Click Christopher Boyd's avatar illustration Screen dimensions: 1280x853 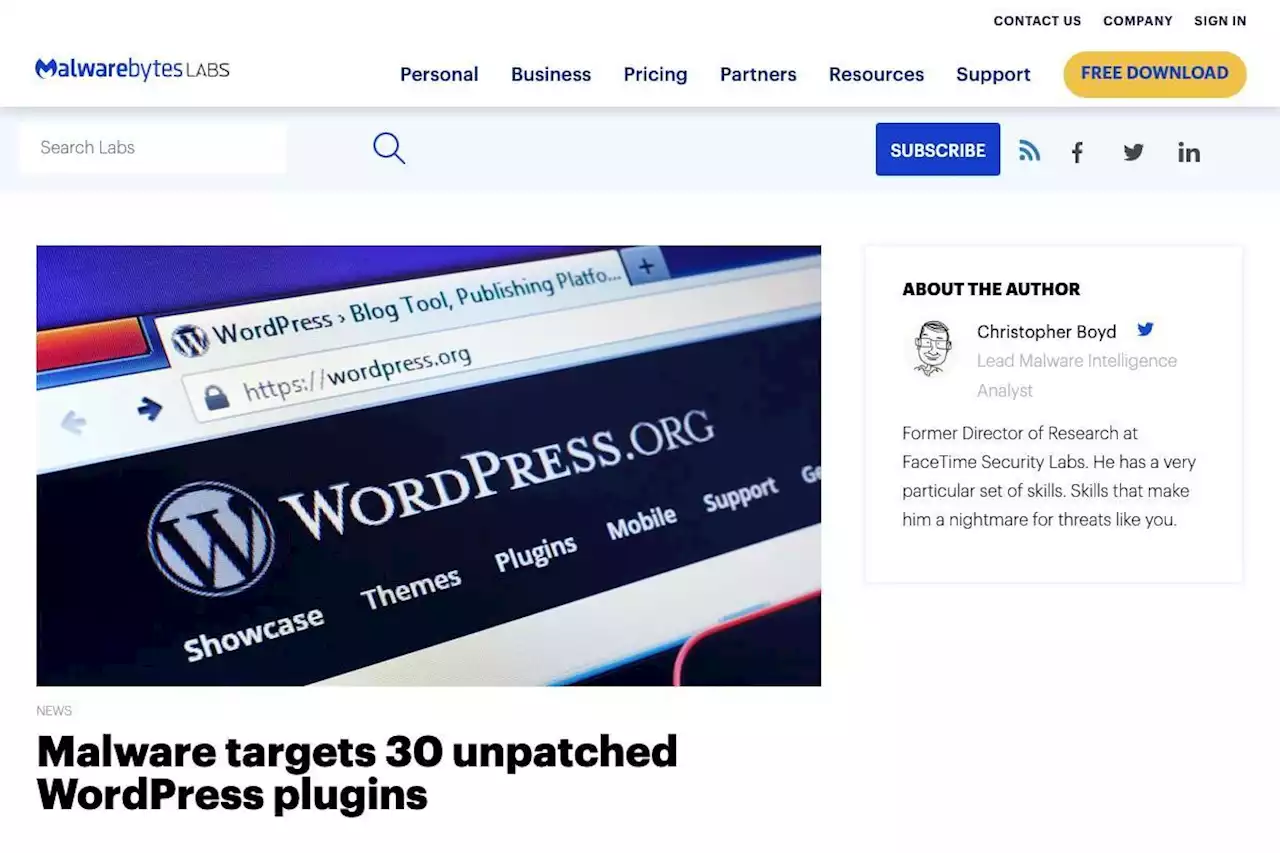coord(932,348)
